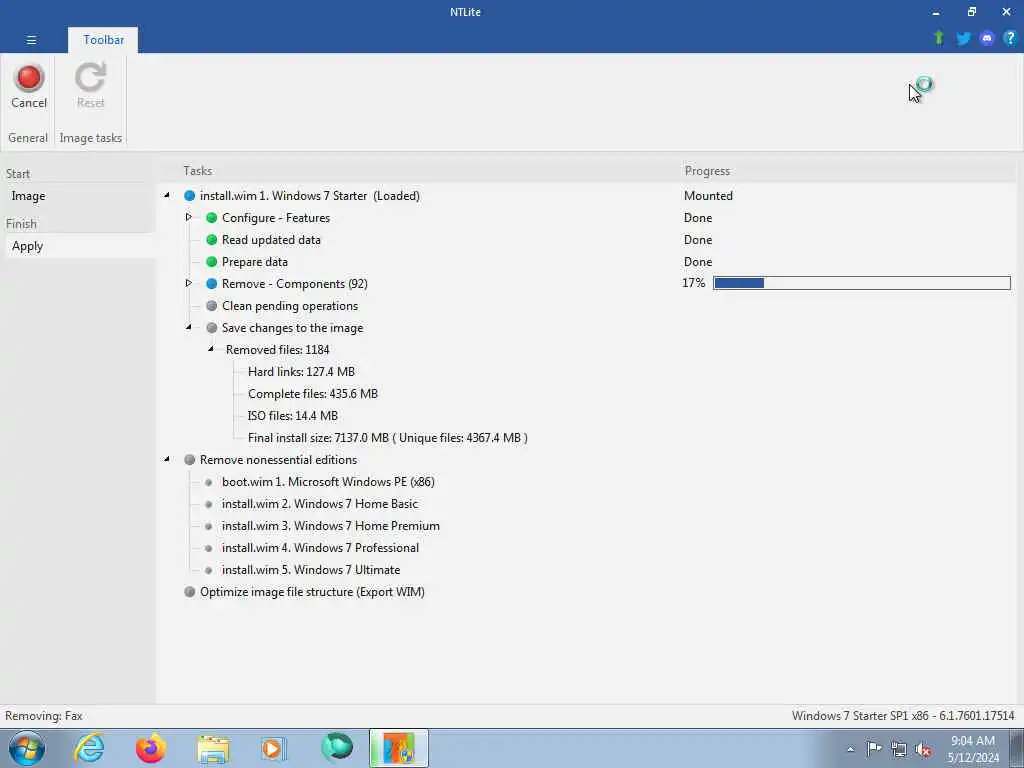Click the red Cancel button
This screenshot has height=768, width=1024.
(x=29, y=87)
